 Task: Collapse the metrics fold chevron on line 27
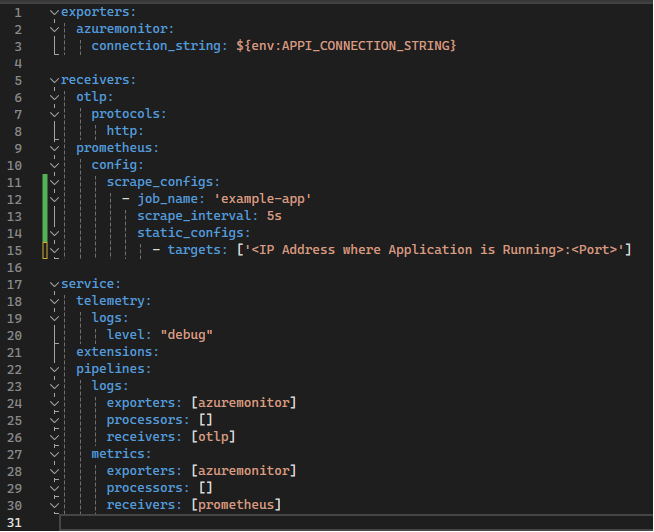click(54, 454)
